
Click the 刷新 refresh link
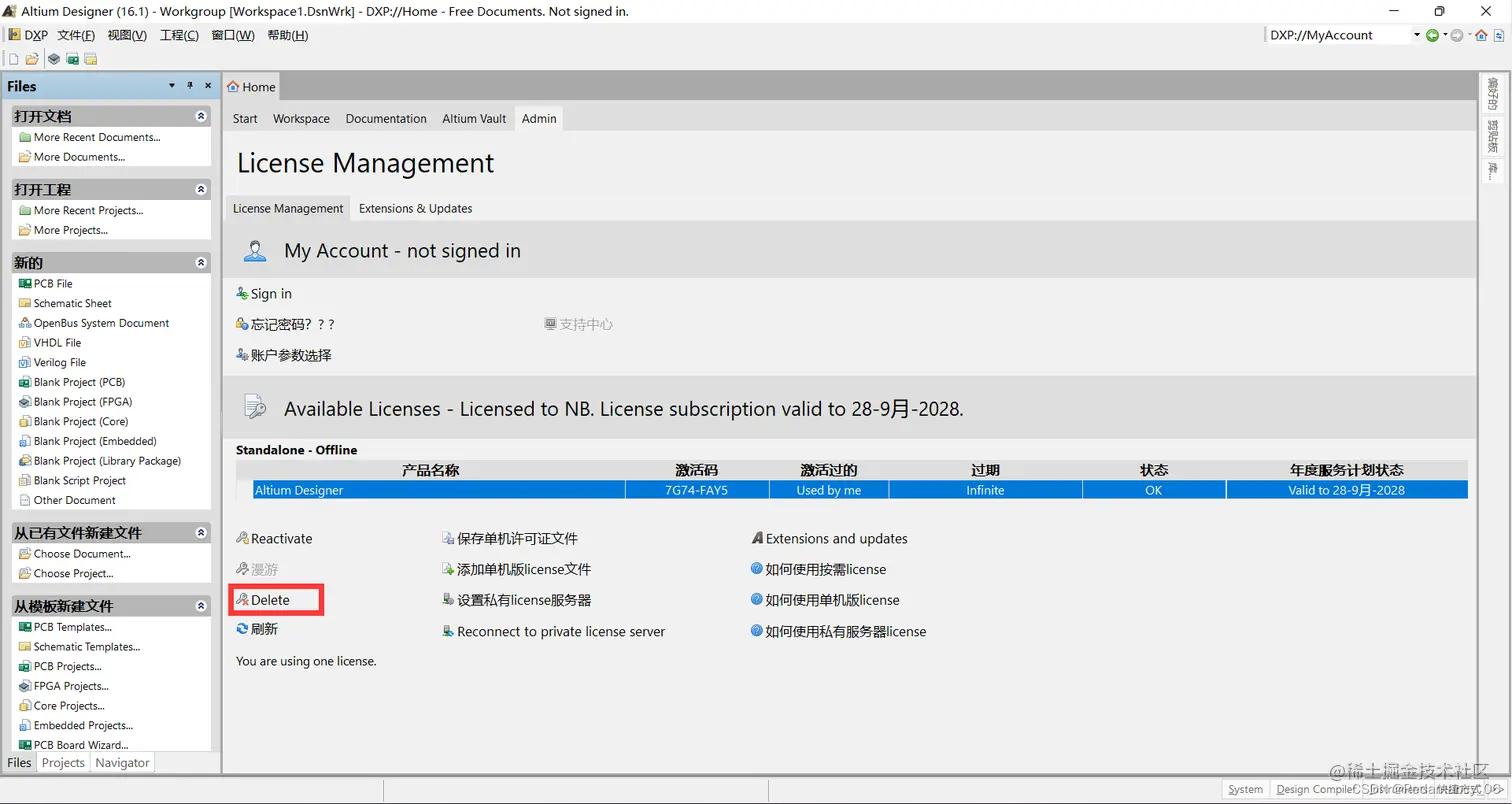click(x=257, y=629)
